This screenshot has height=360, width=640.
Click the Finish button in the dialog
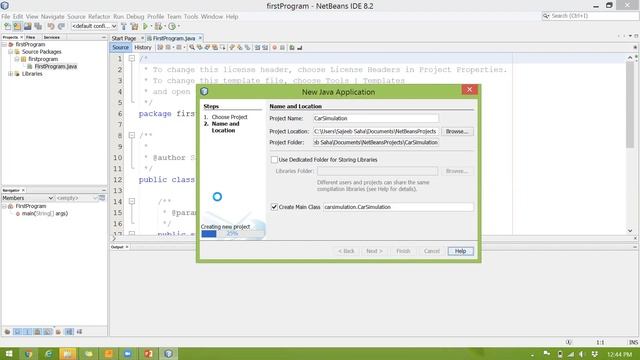tap(403, 251)
